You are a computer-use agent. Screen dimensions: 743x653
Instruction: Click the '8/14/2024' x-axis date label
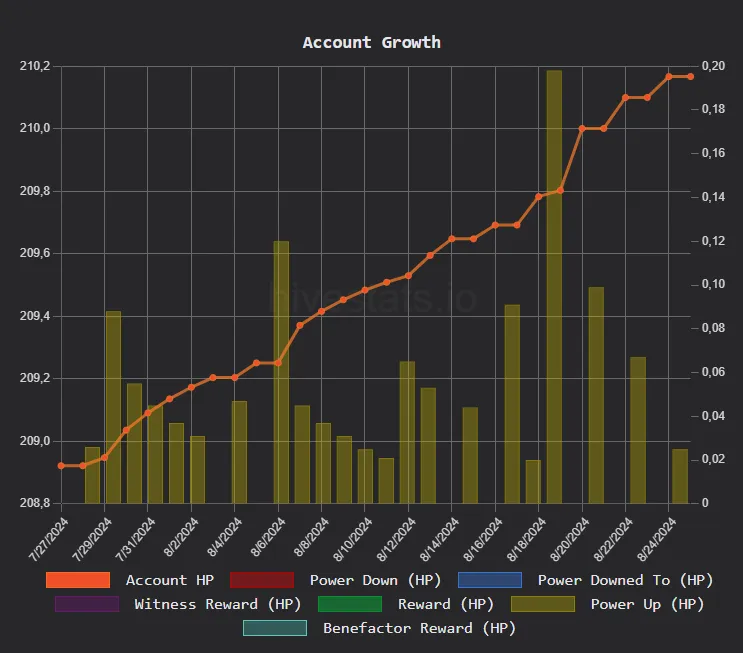click(439, 539)
